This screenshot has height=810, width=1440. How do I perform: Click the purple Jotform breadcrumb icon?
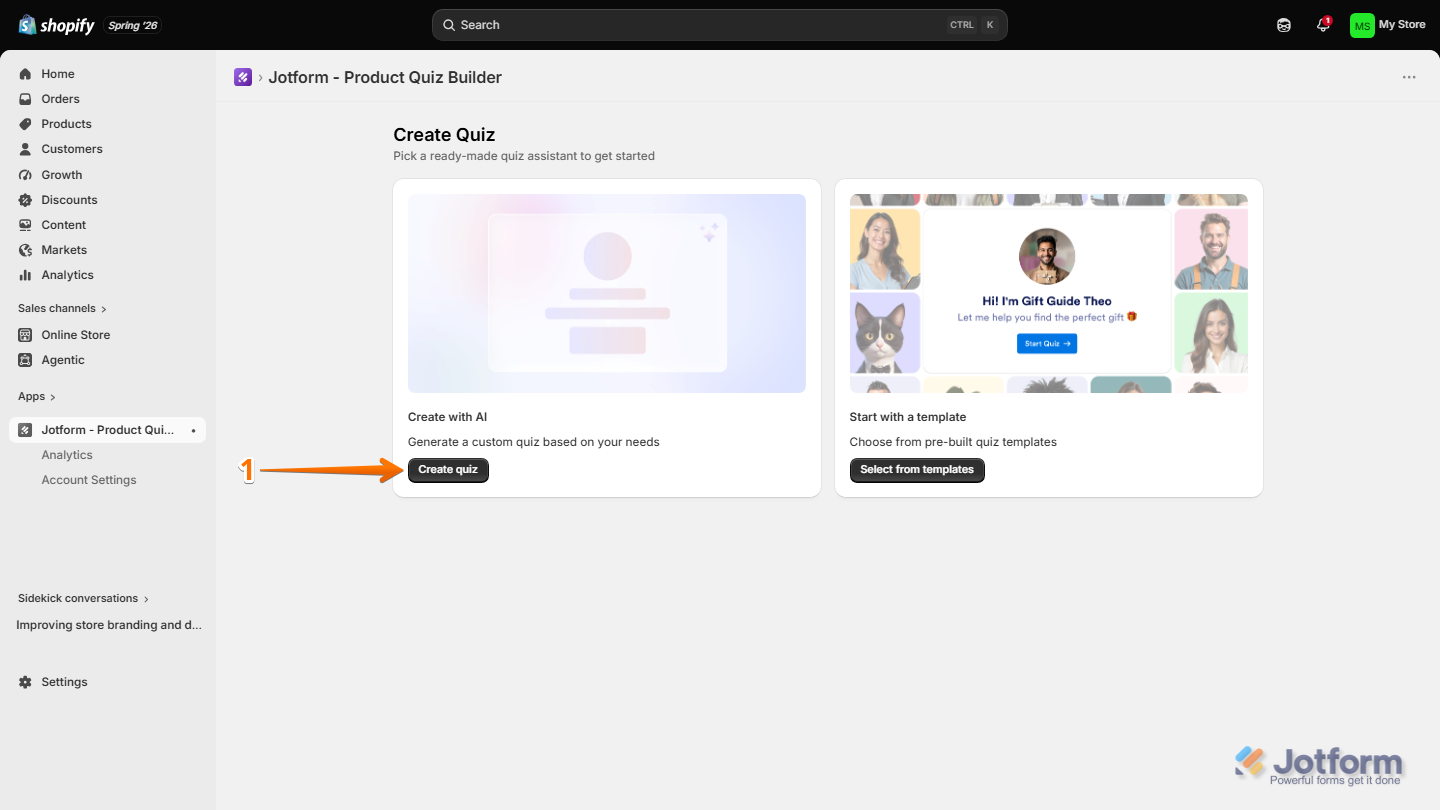pyautogui.click(x=243, y=77)
